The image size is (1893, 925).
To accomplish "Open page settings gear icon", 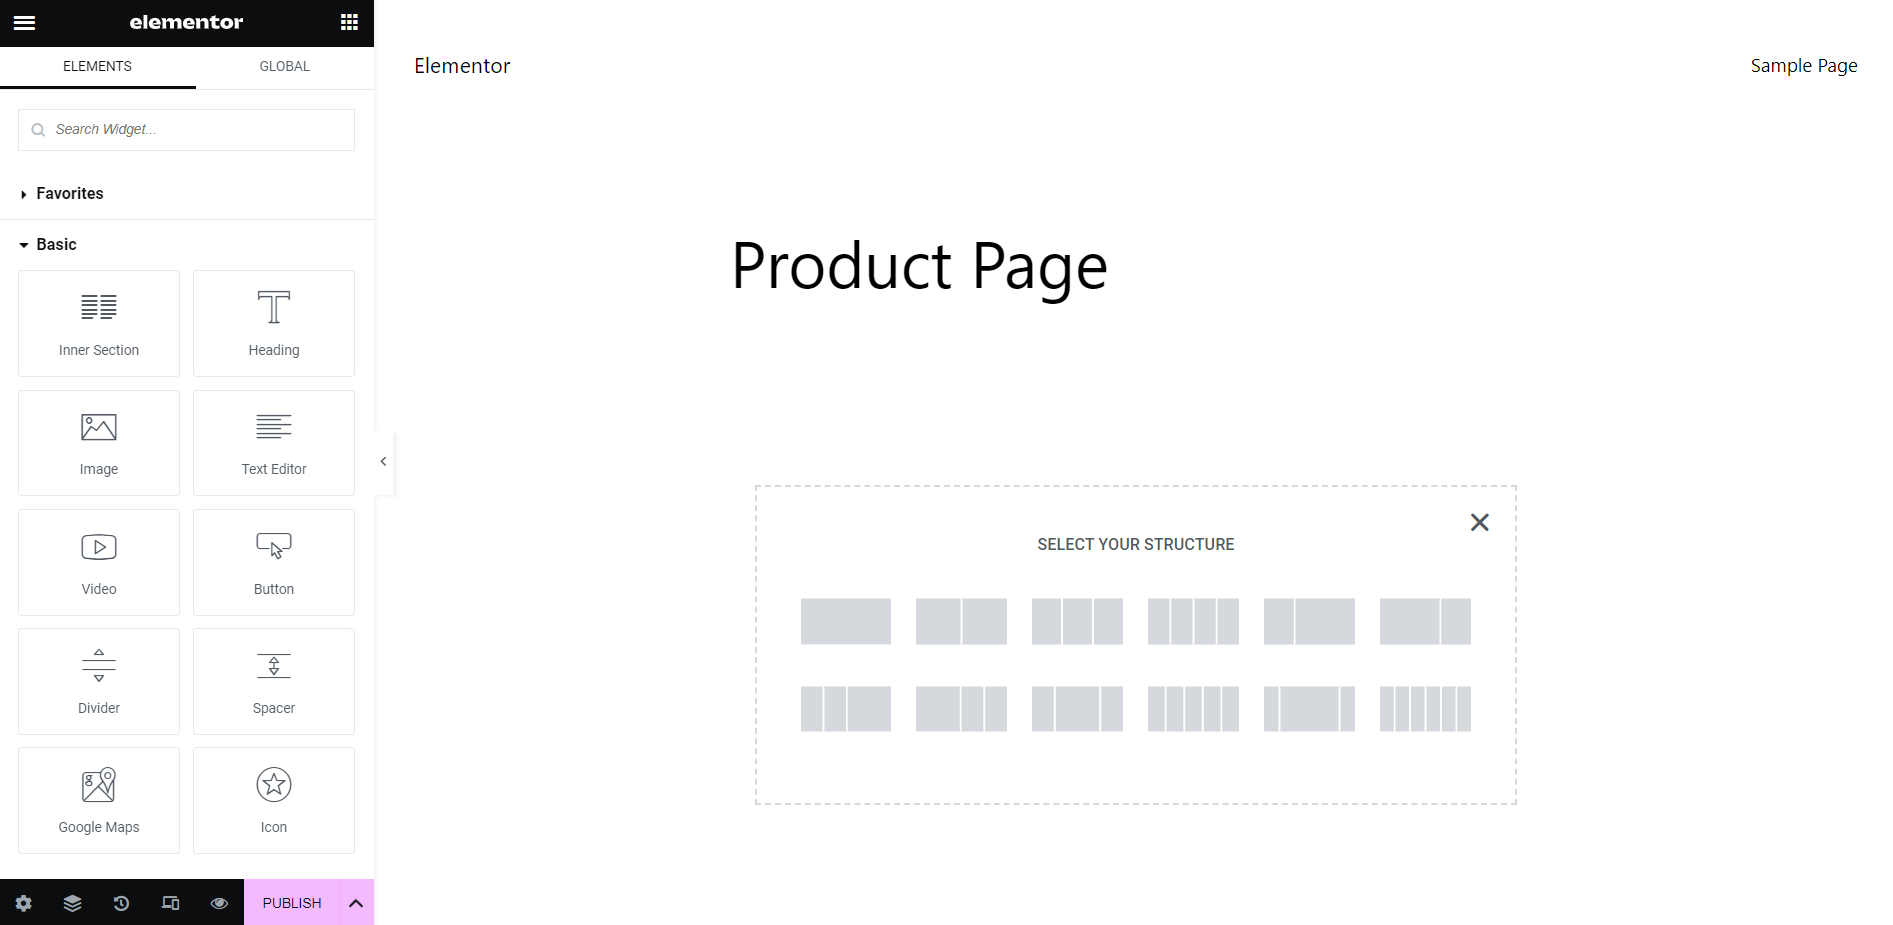I will click(x=24, y=903).
